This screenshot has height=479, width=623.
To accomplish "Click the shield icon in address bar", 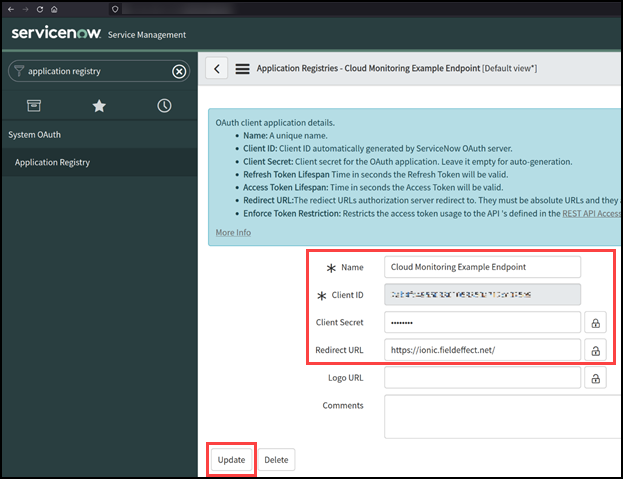I will (x=115, y=9).
